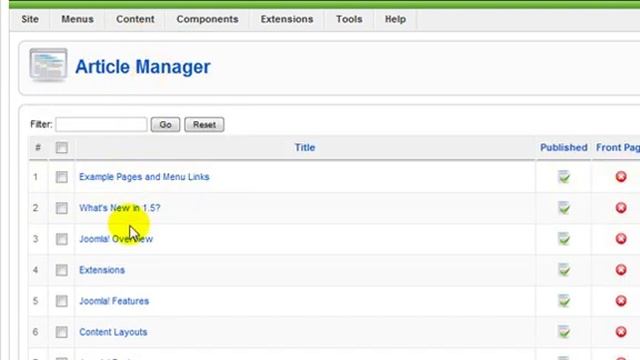Click front page red icon for Joomla! Features row

(x=621, y=301)
